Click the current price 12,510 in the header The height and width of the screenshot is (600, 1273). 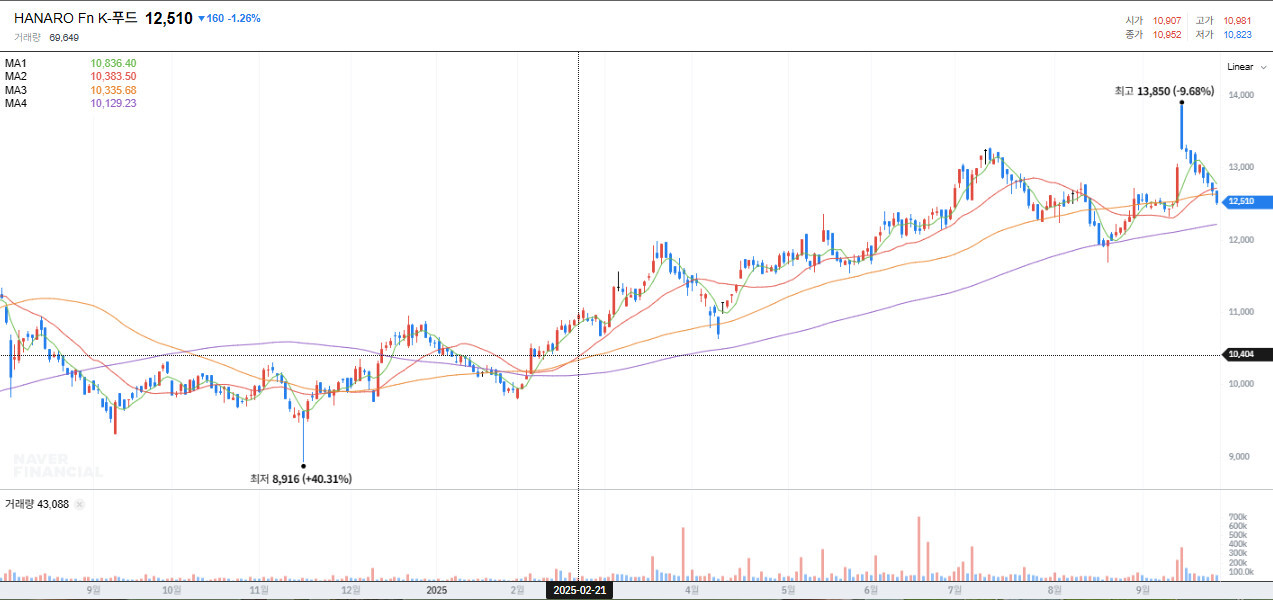coord(169,18)
